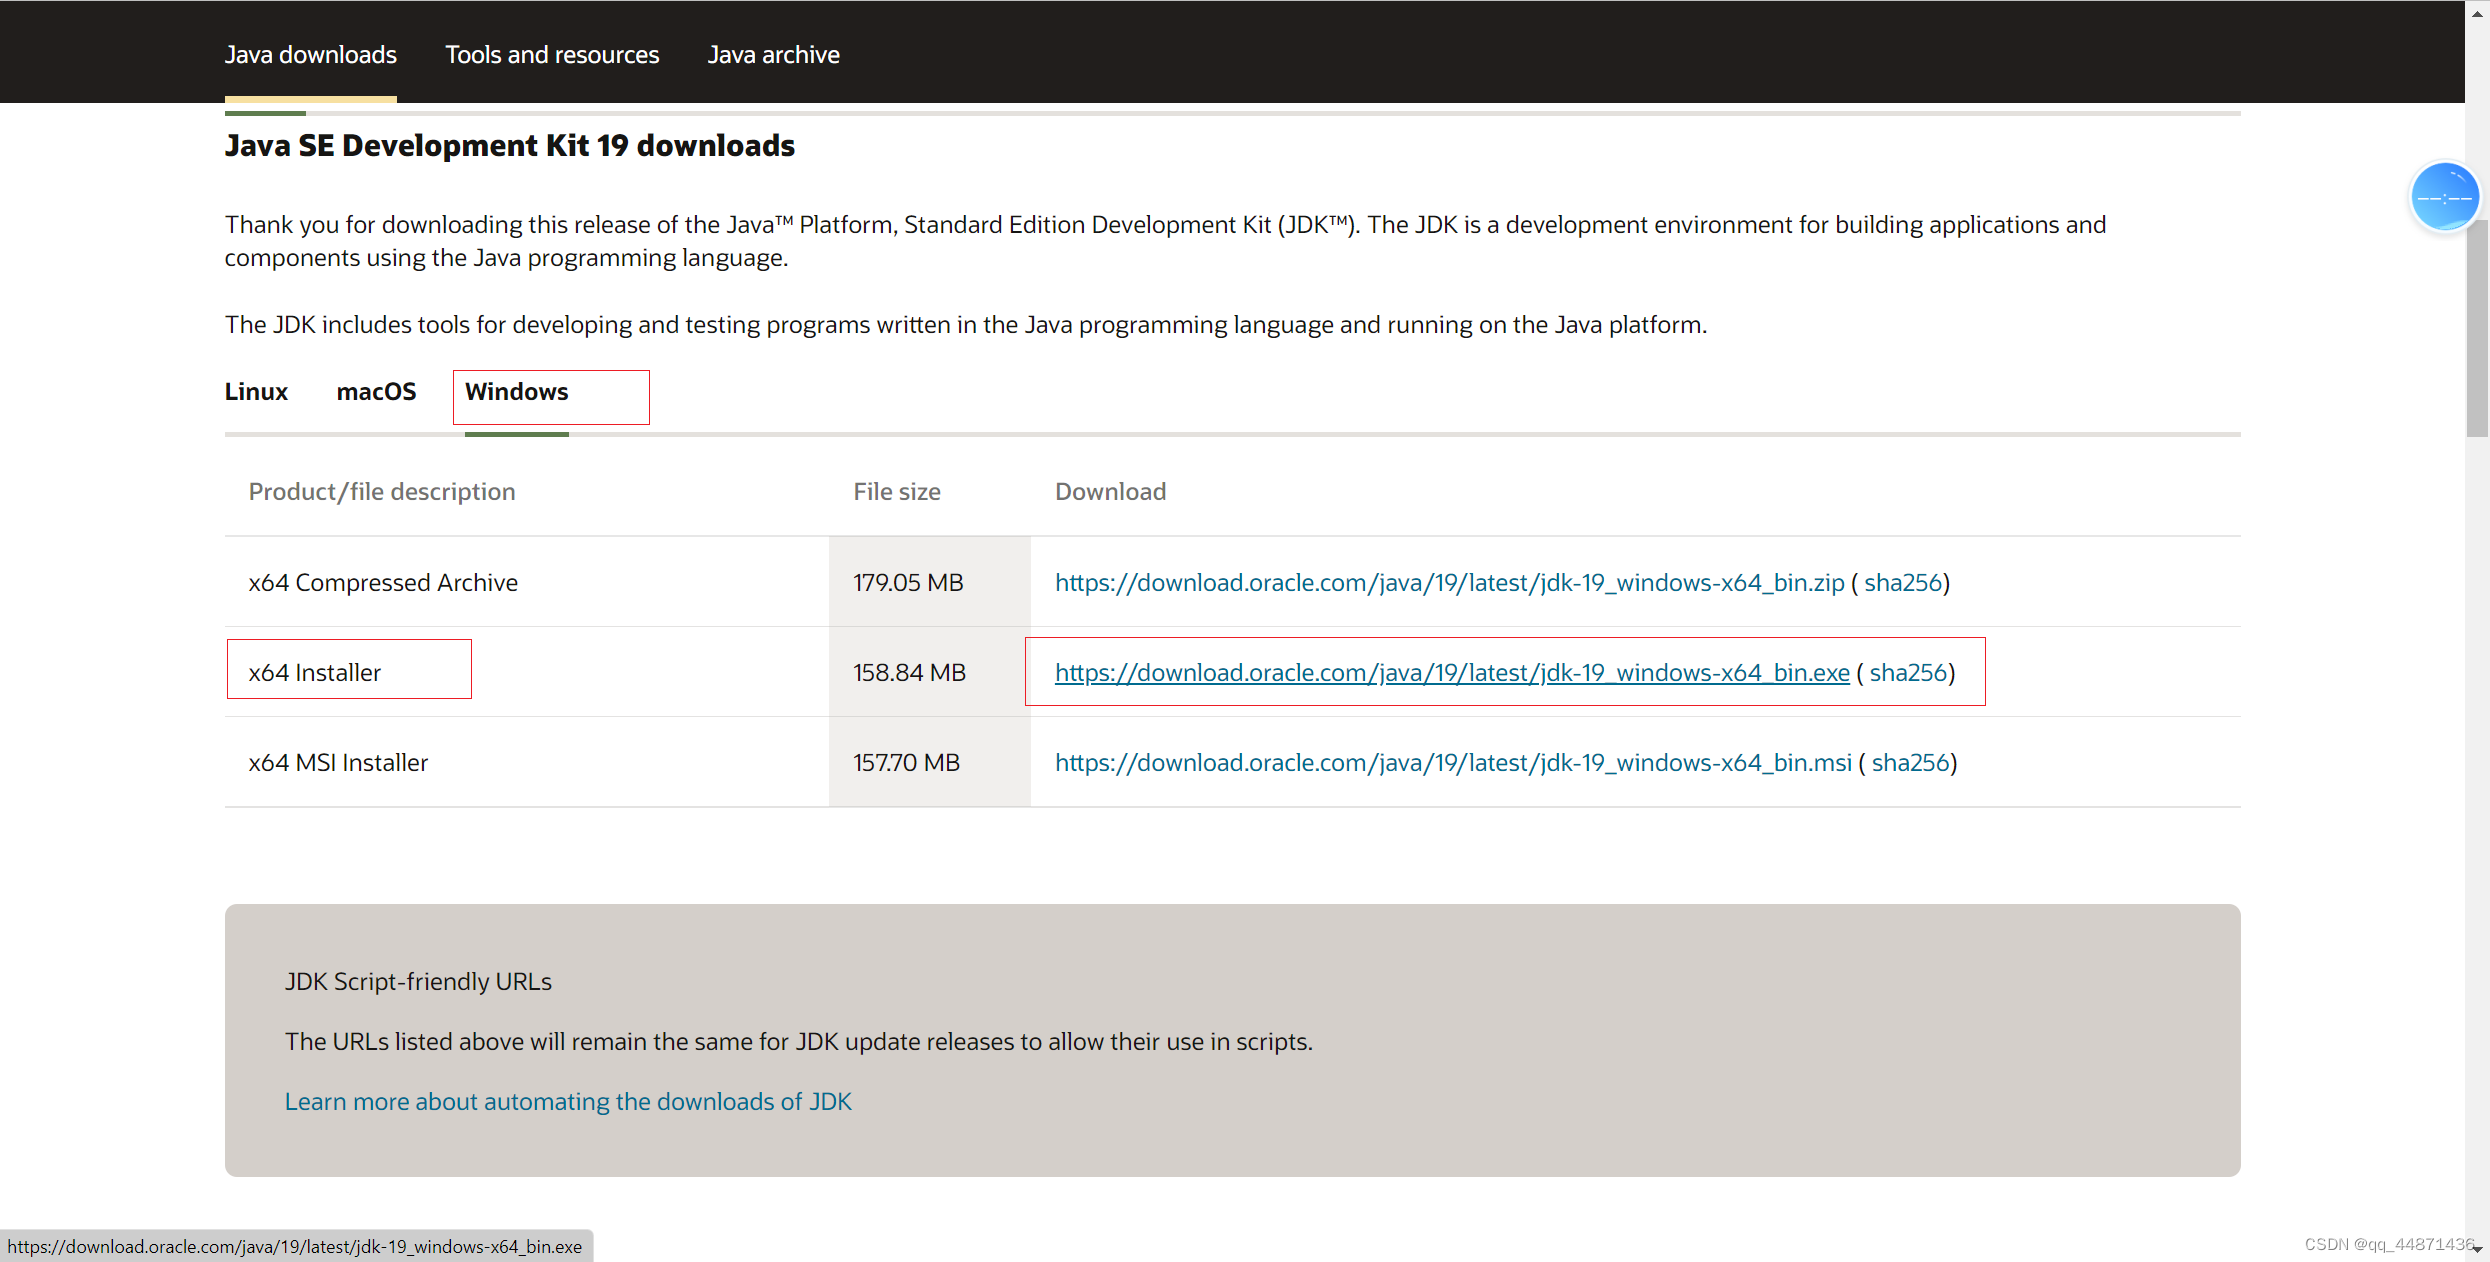The image size is (2490, 1262).
Task: Download the jdk-19 windows x64 exe installer
Action: coord(1451,673)
